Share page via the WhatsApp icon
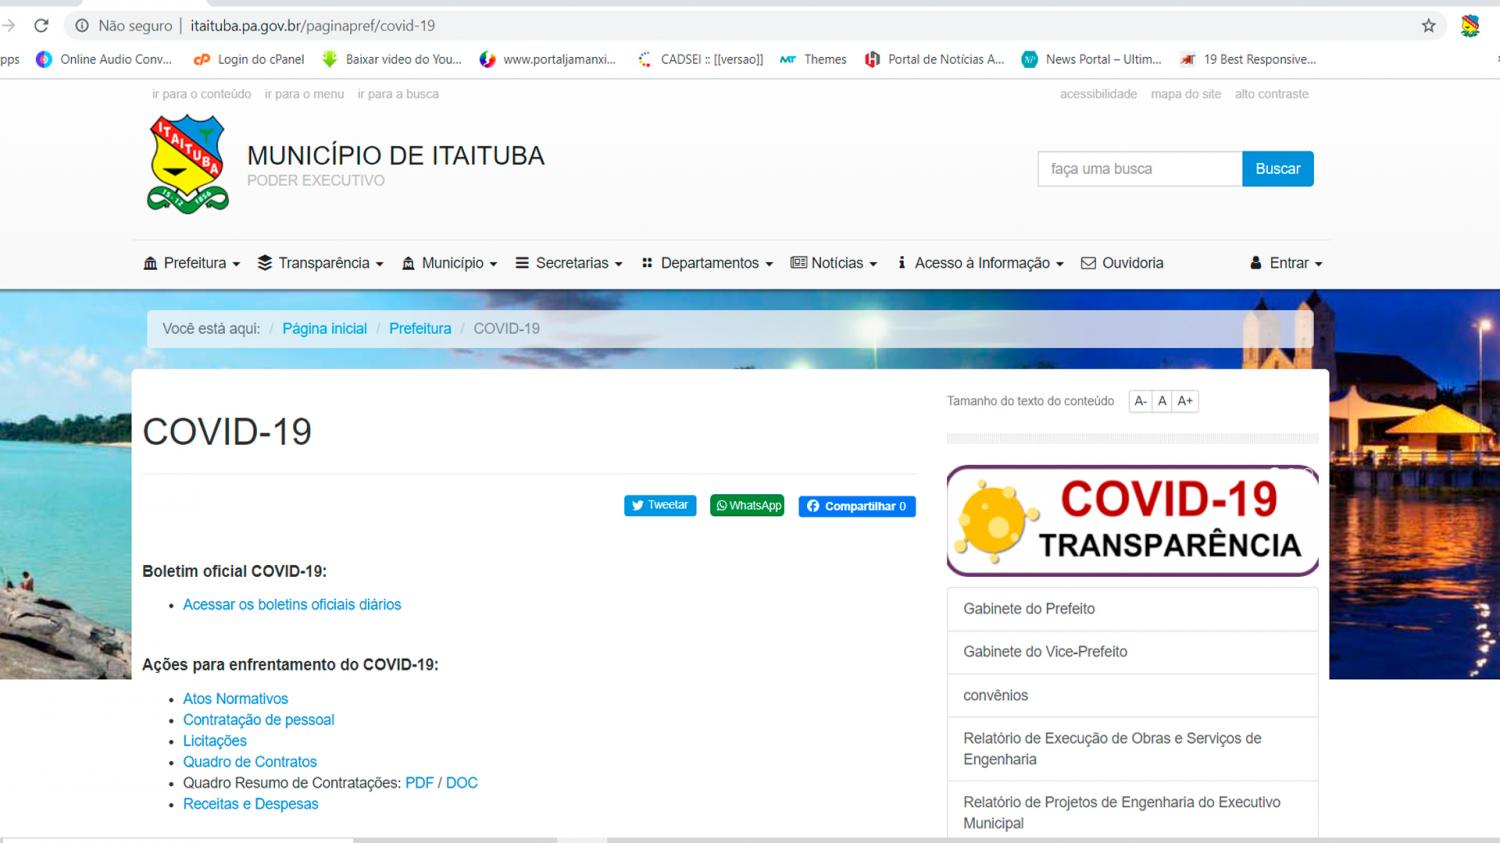 pos(722,505)
